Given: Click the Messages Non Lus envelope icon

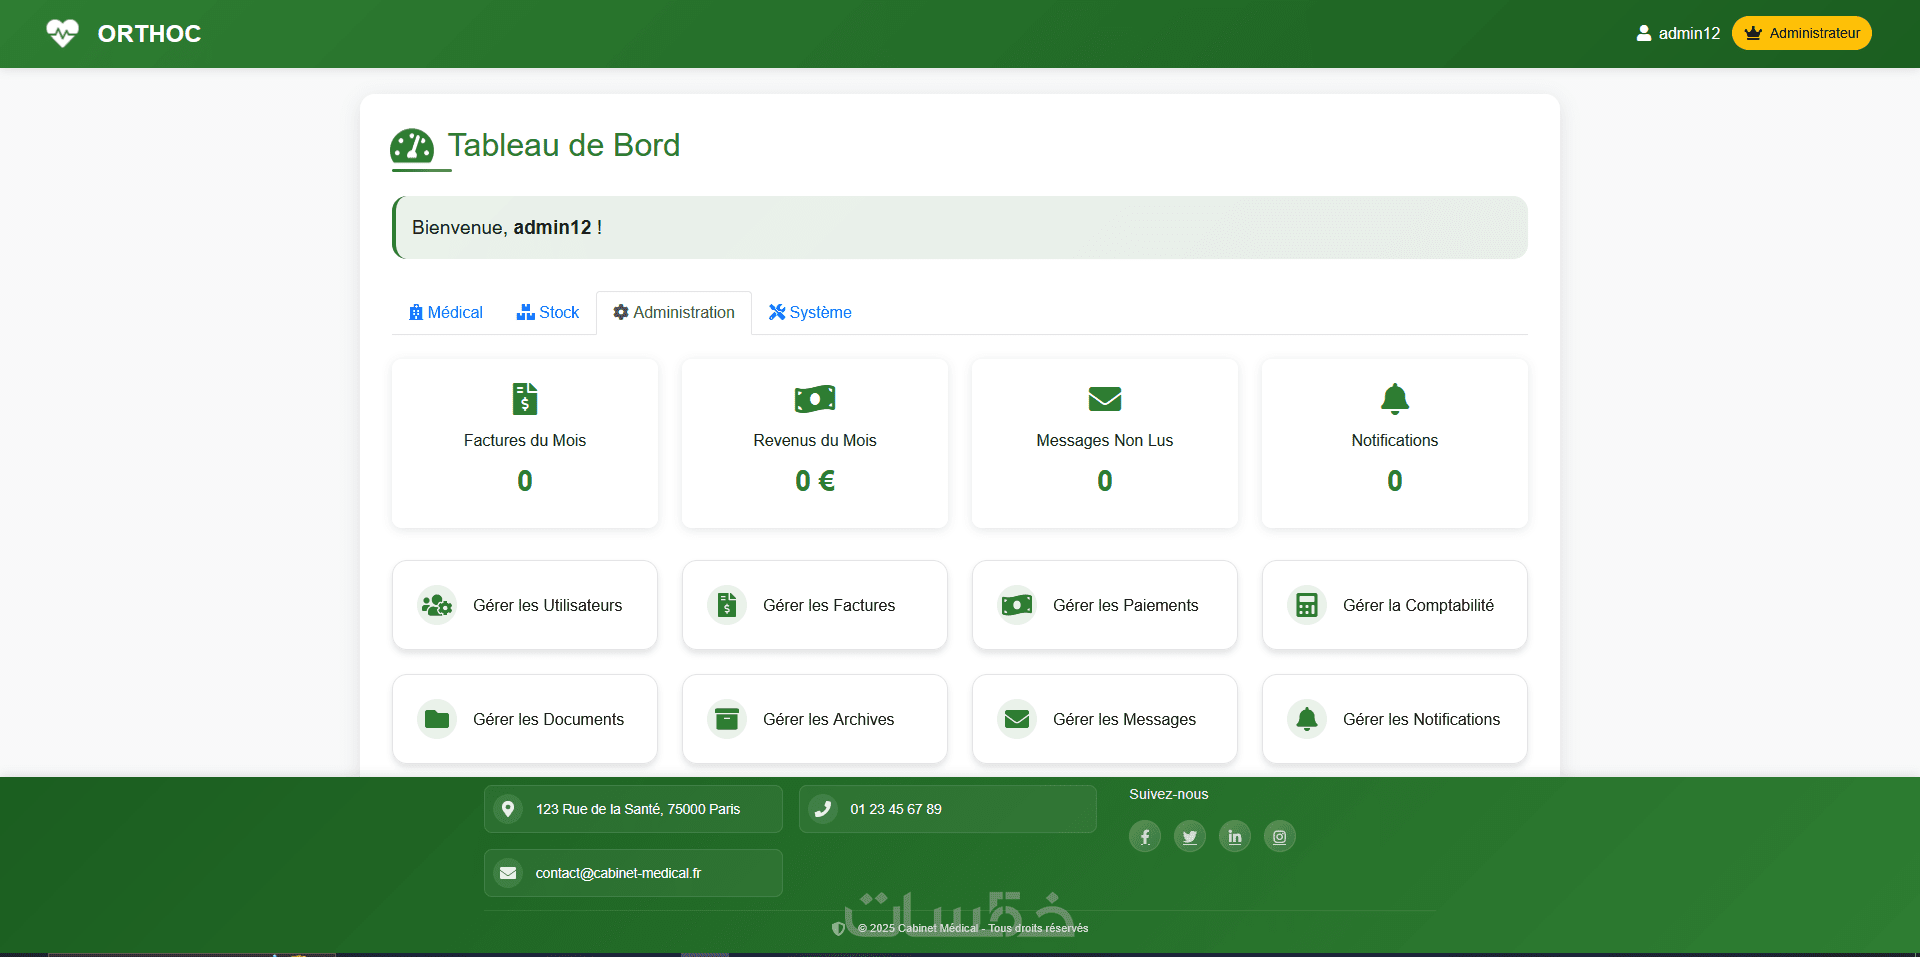Looking at the screenshot, I should 1105,399.
